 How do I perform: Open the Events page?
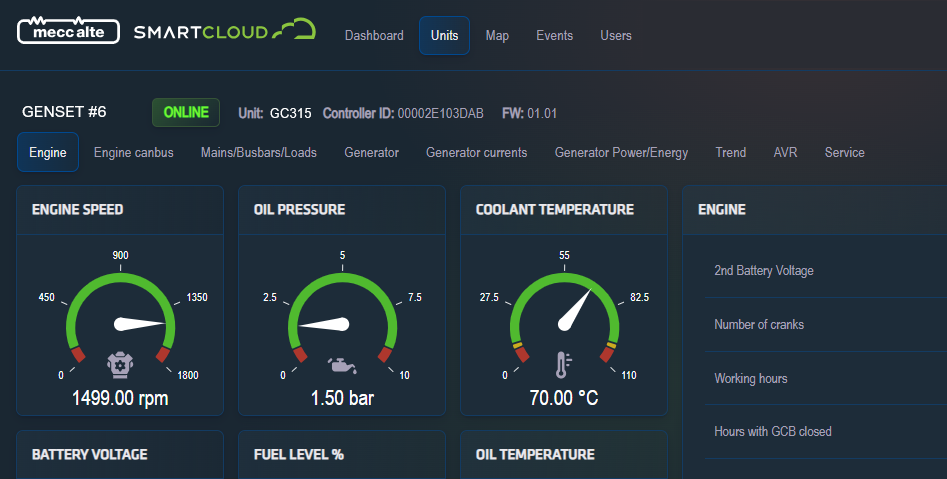coord(554,36)
